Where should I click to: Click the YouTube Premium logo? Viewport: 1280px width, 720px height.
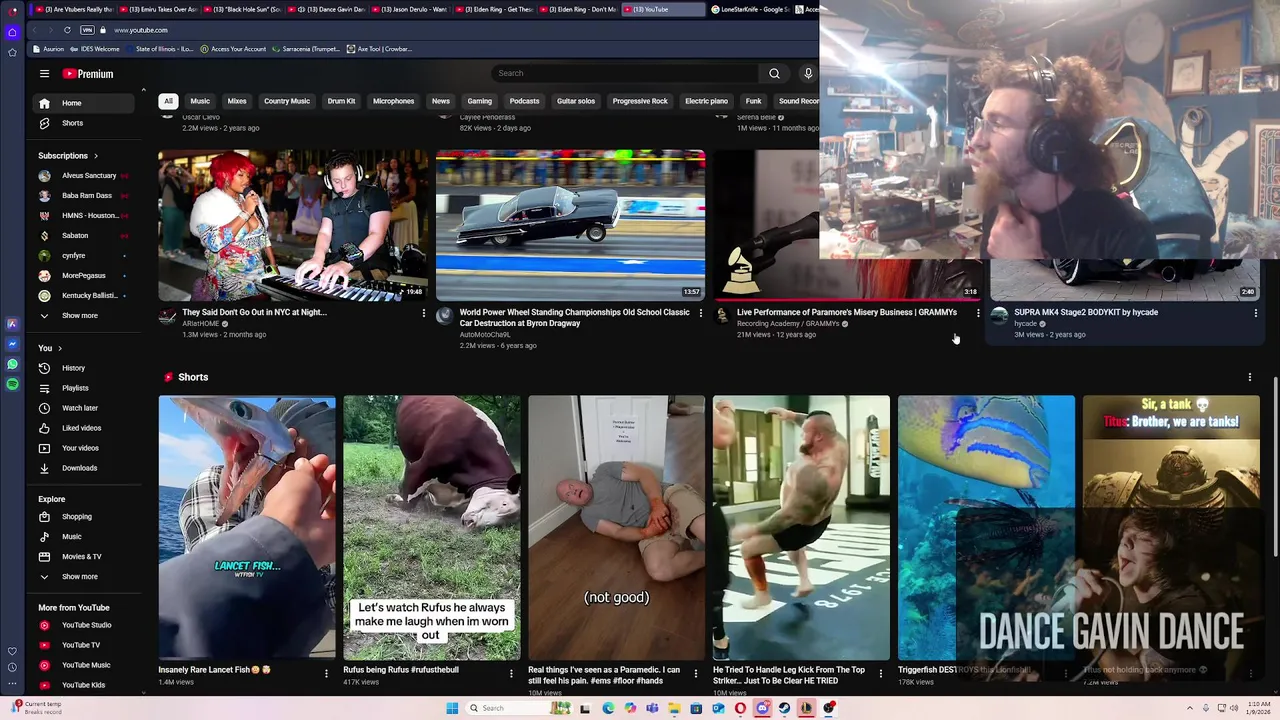coord(88,73)
